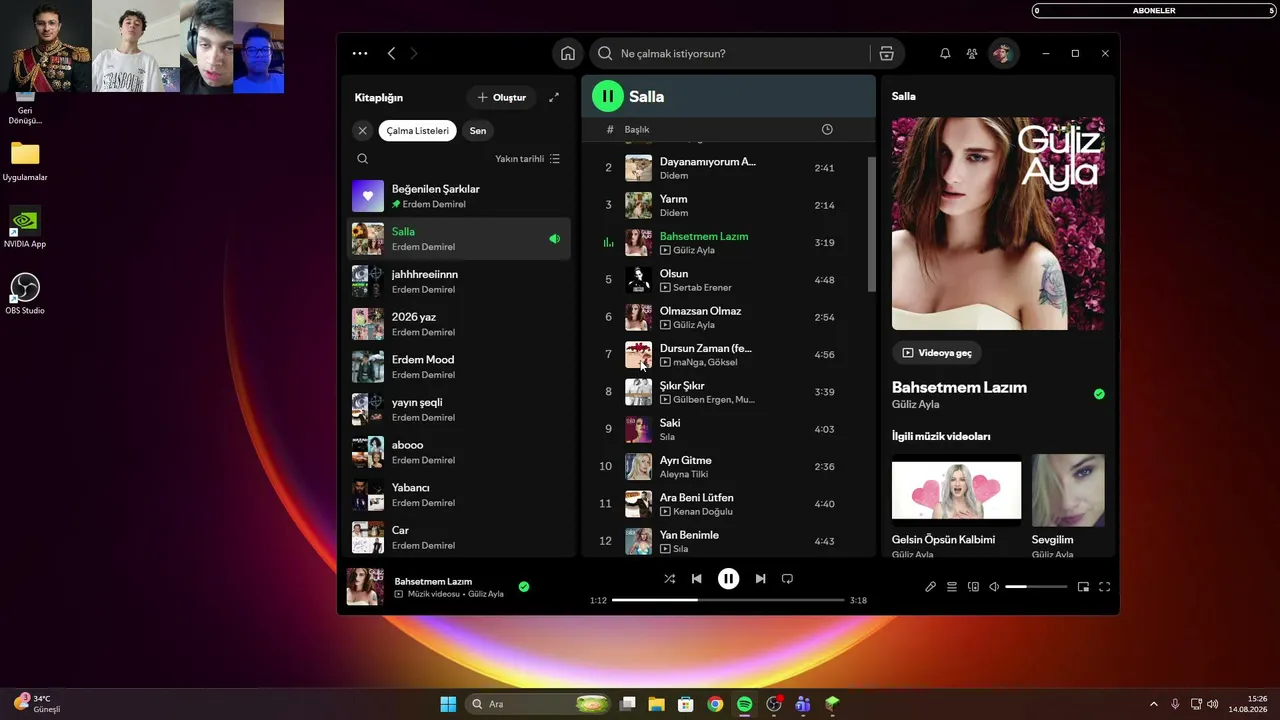The width and height of the screenshot is (1280, 720).
Task: Select the Sen filter chip
Action: 478,130
